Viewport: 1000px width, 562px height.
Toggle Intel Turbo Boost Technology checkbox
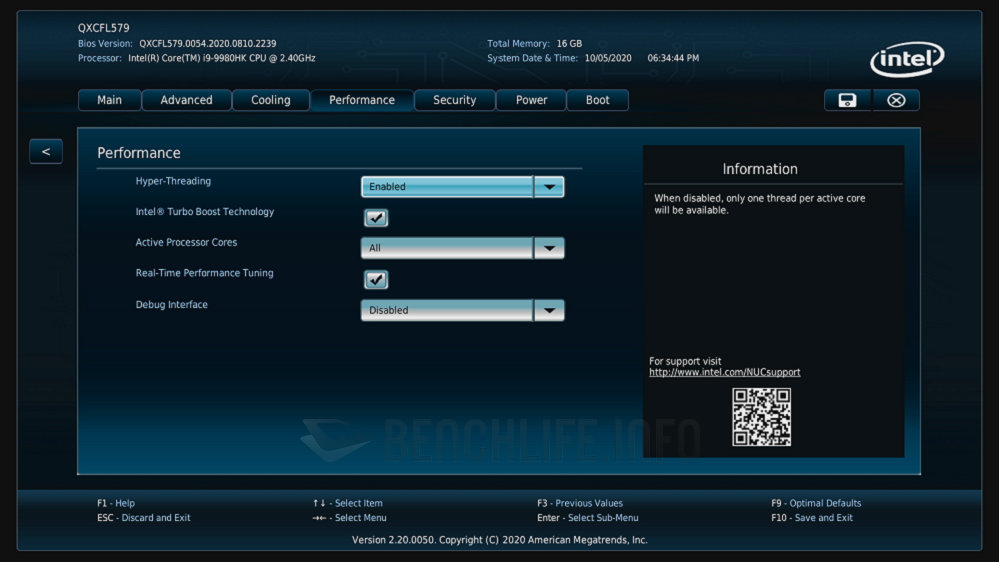tap(376, 218)
